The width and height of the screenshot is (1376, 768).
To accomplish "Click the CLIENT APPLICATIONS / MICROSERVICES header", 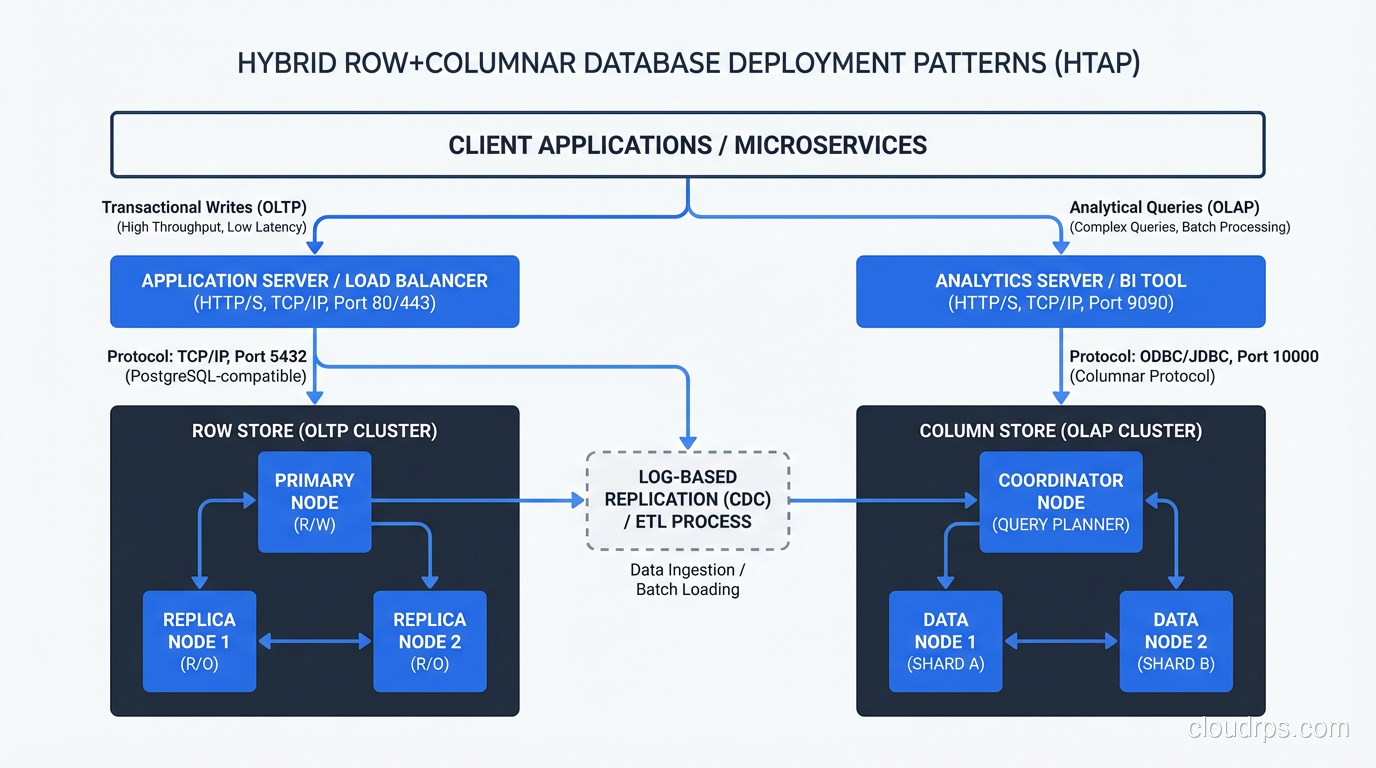I will pos(687,144).
